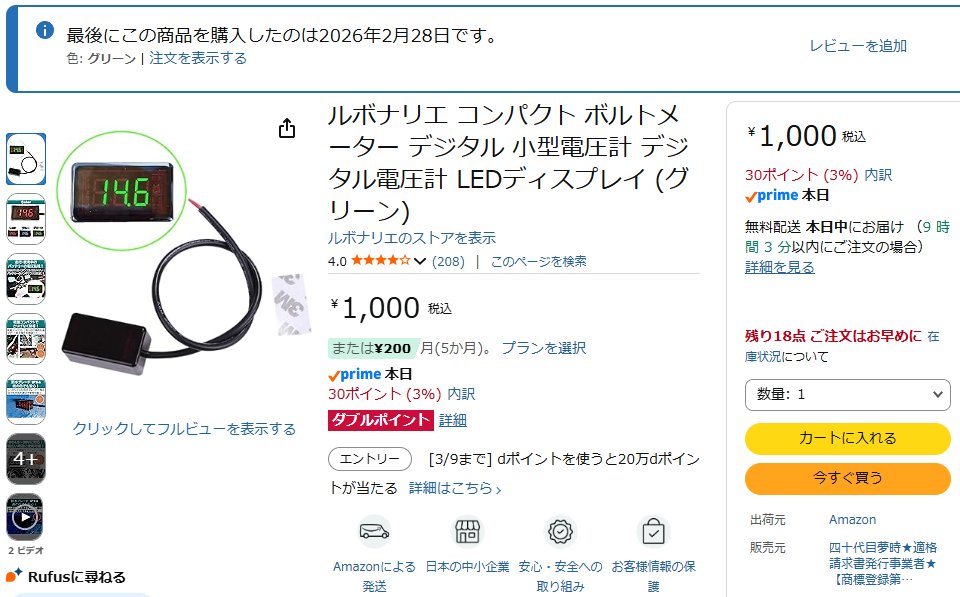Click the share icon above product image

tap(287, 128)
